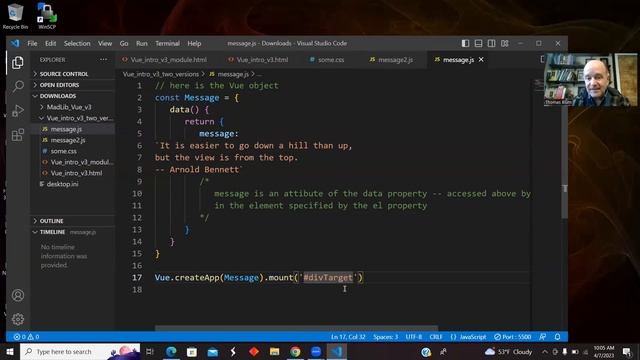Open the Windows Start button
This screenshot has height=360, width=640.
[9, 351]
